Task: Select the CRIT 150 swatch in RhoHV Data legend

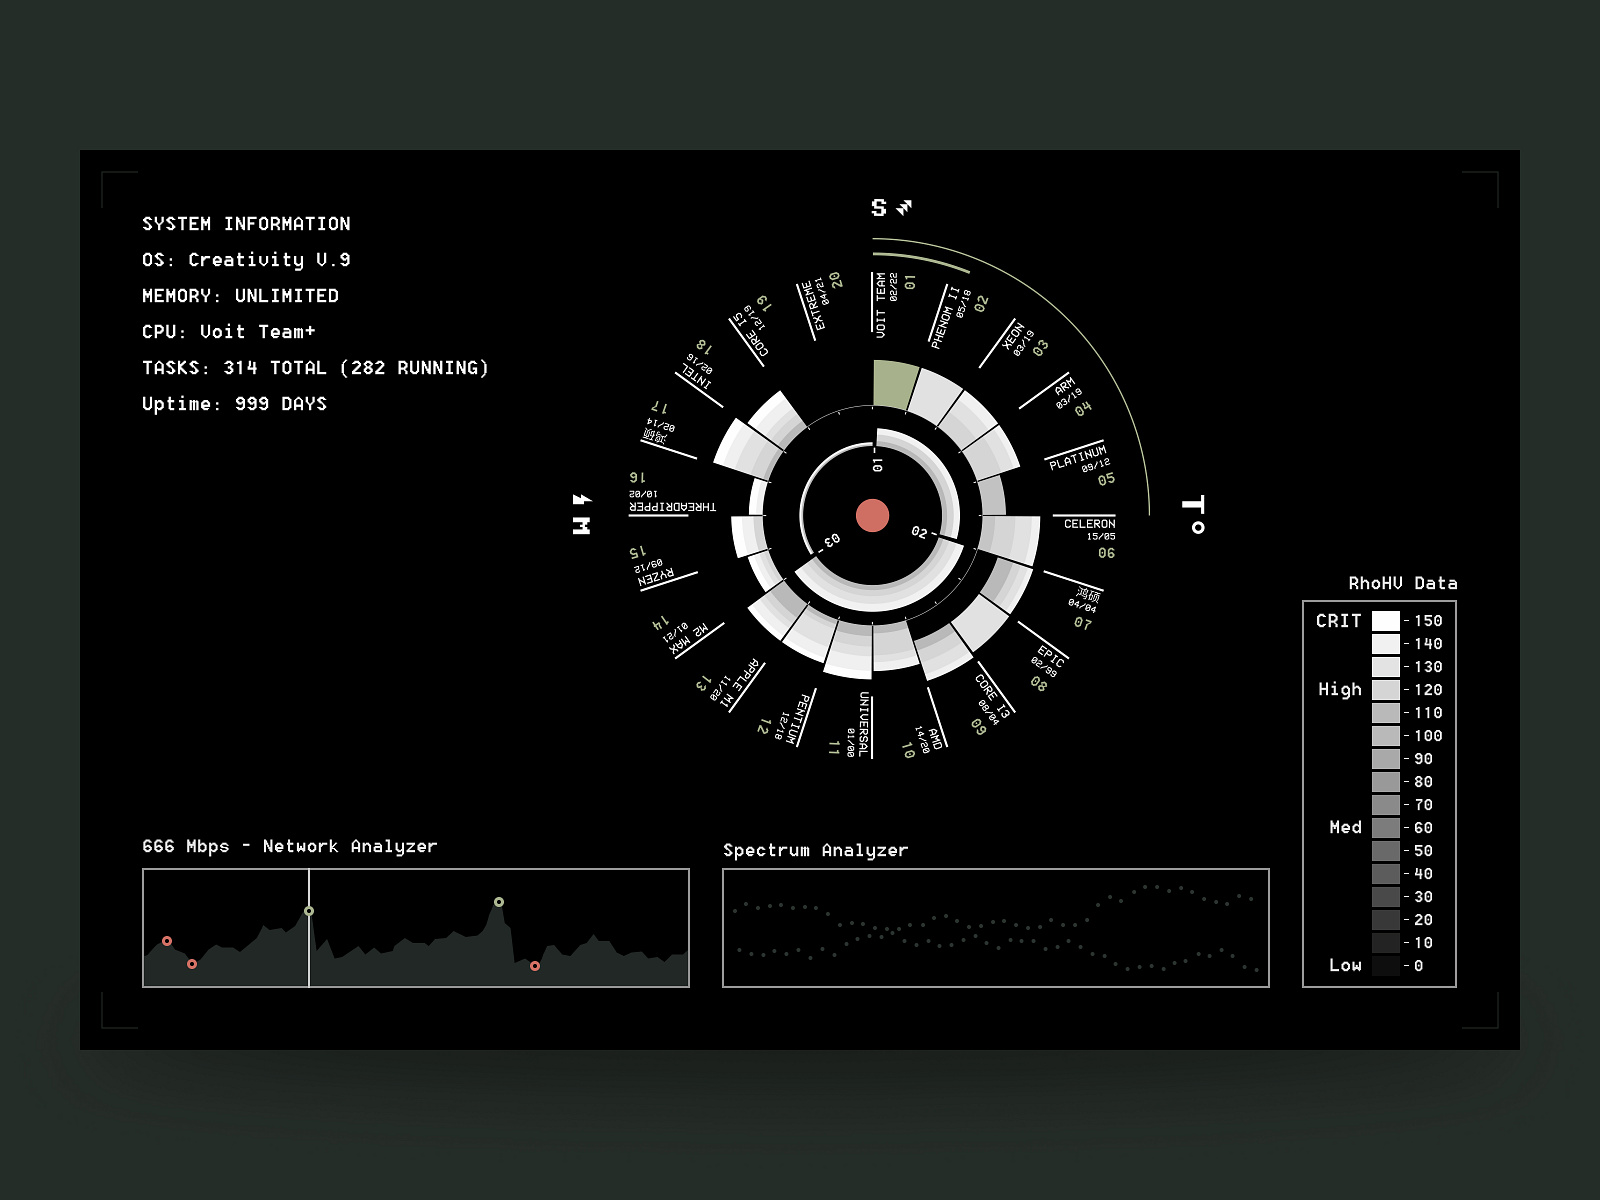Action: point(1384,620)
